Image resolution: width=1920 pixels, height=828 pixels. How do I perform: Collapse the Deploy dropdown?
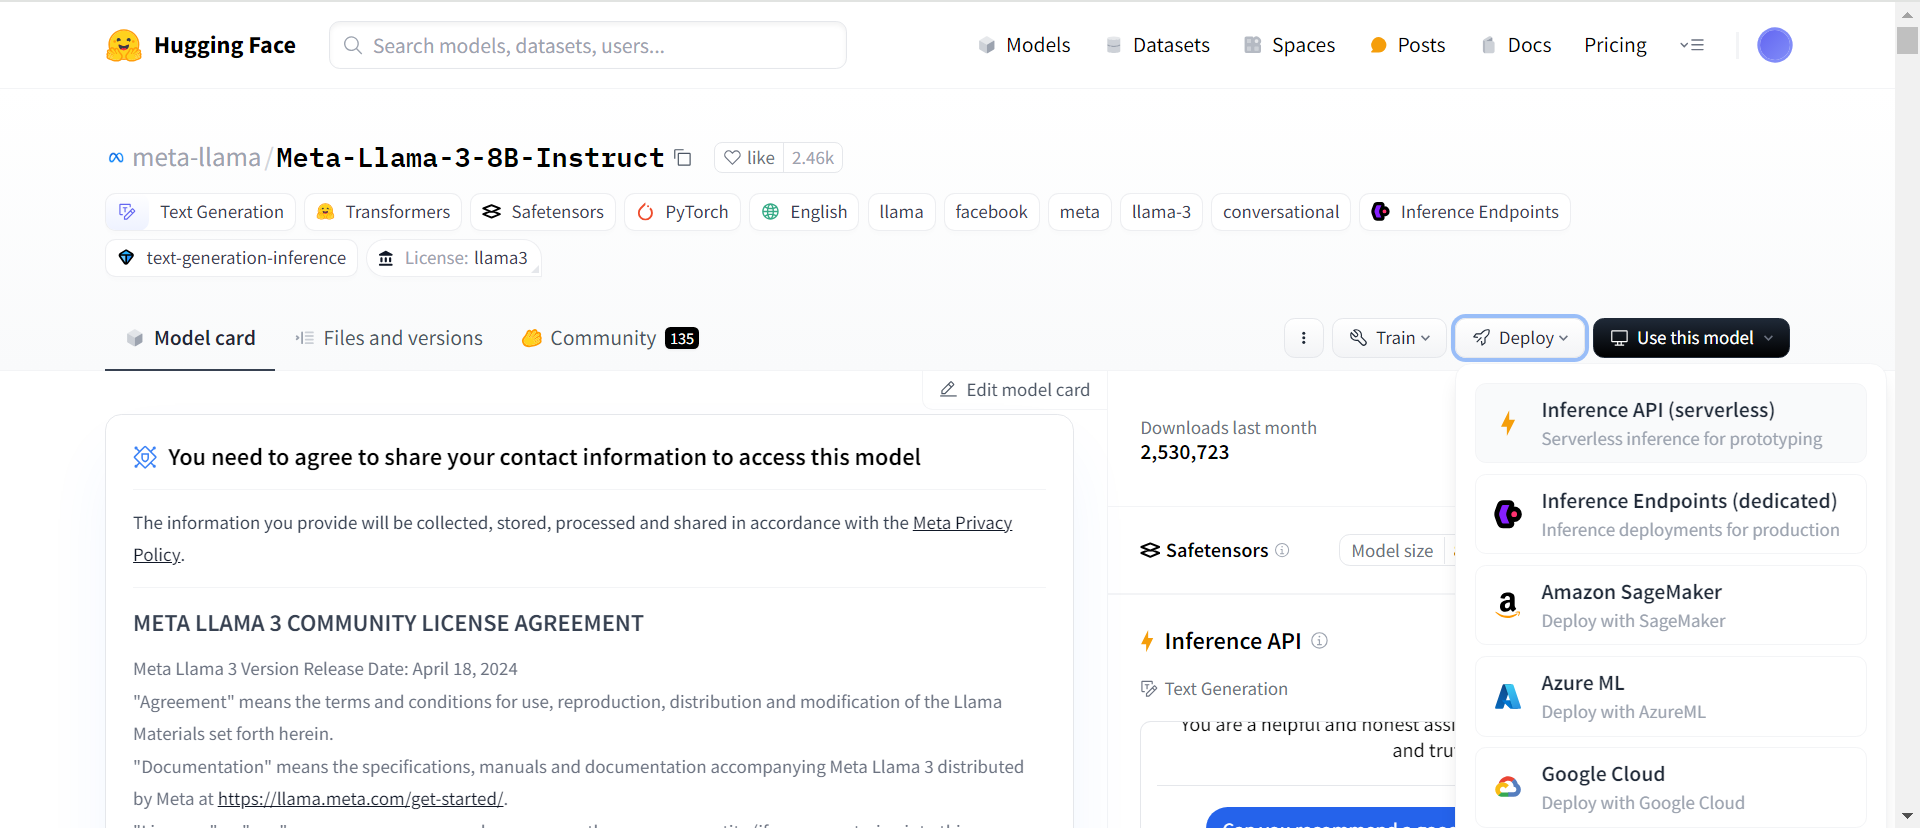click(x=1519, y=338)
